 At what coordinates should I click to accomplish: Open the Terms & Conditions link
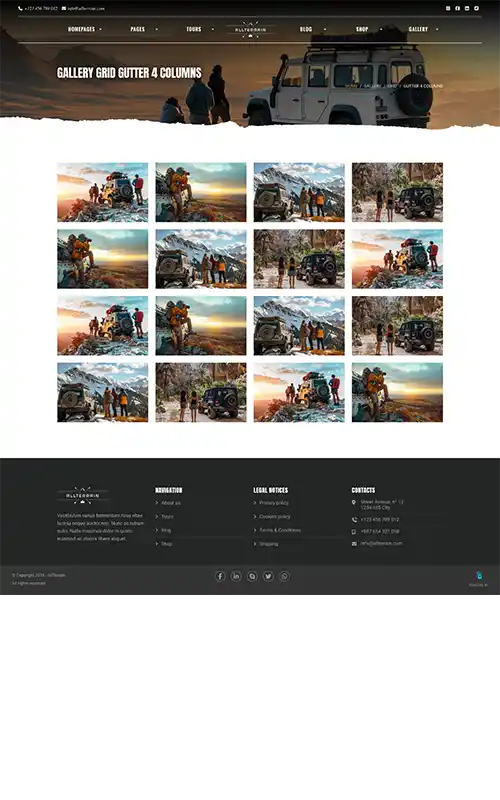(x=280, y=530)
